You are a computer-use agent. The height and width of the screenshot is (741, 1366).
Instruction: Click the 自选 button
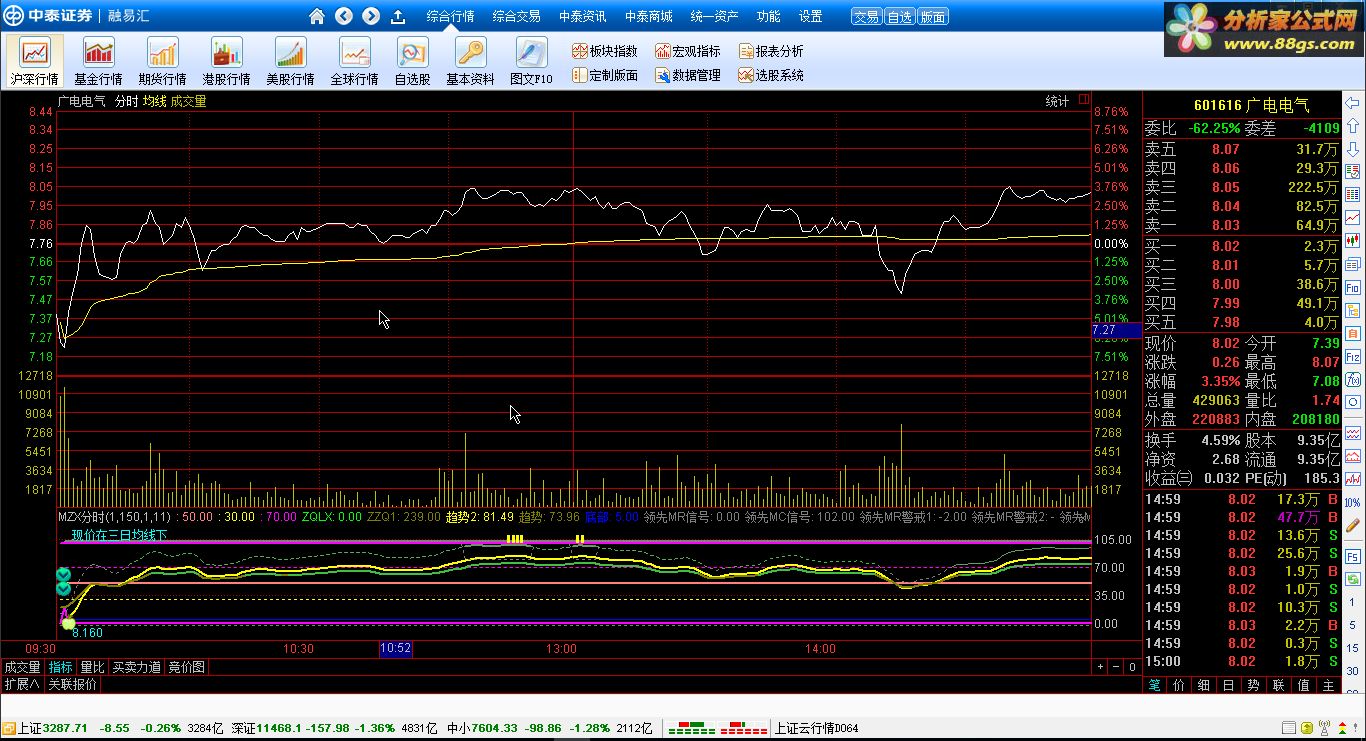point(899,16)
